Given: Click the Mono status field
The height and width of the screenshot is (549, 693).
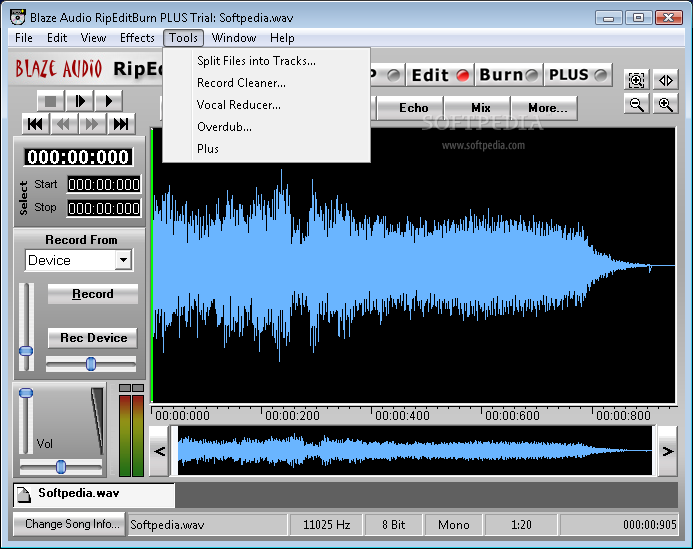Looking at the screenshot, I should pos(453,525).
